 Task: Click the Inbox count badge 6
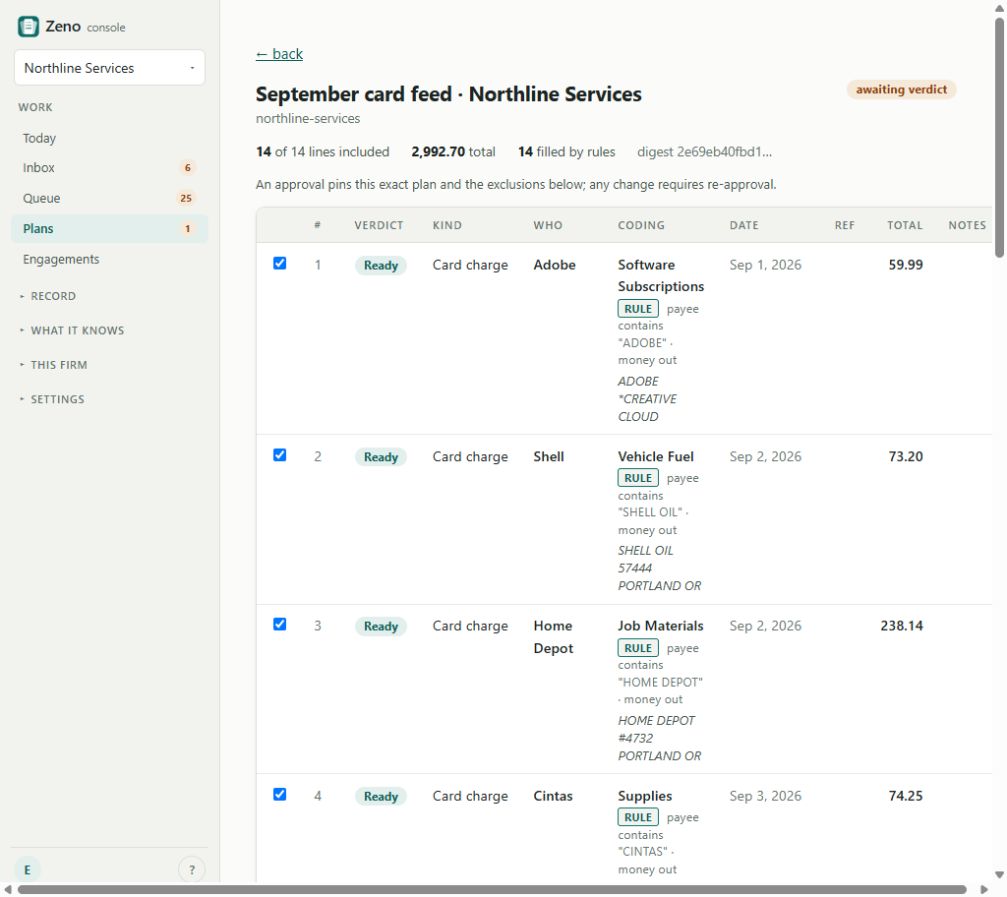point(188,168)
